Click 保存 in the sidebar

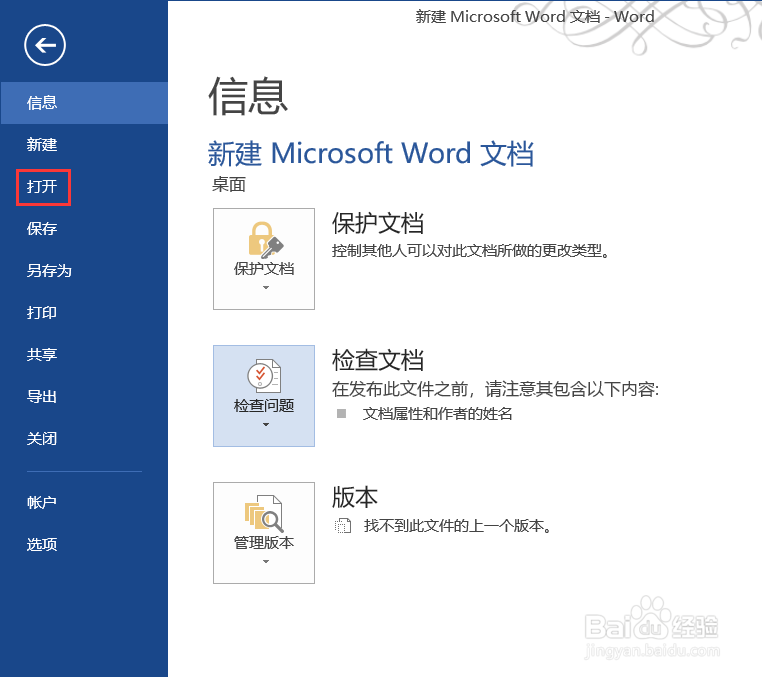coord(84,229)
